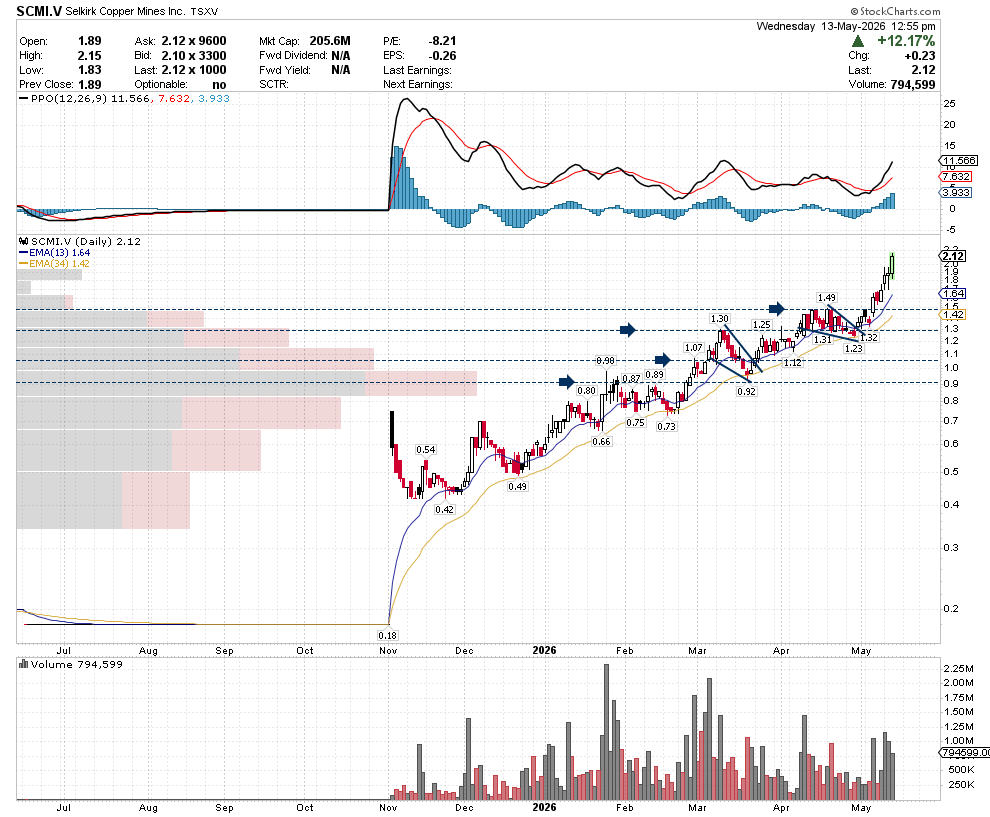Viewport: 990px width, 817px height.
Task: Click the 2026 label on volume panel axis
Action: coord(544,808)
